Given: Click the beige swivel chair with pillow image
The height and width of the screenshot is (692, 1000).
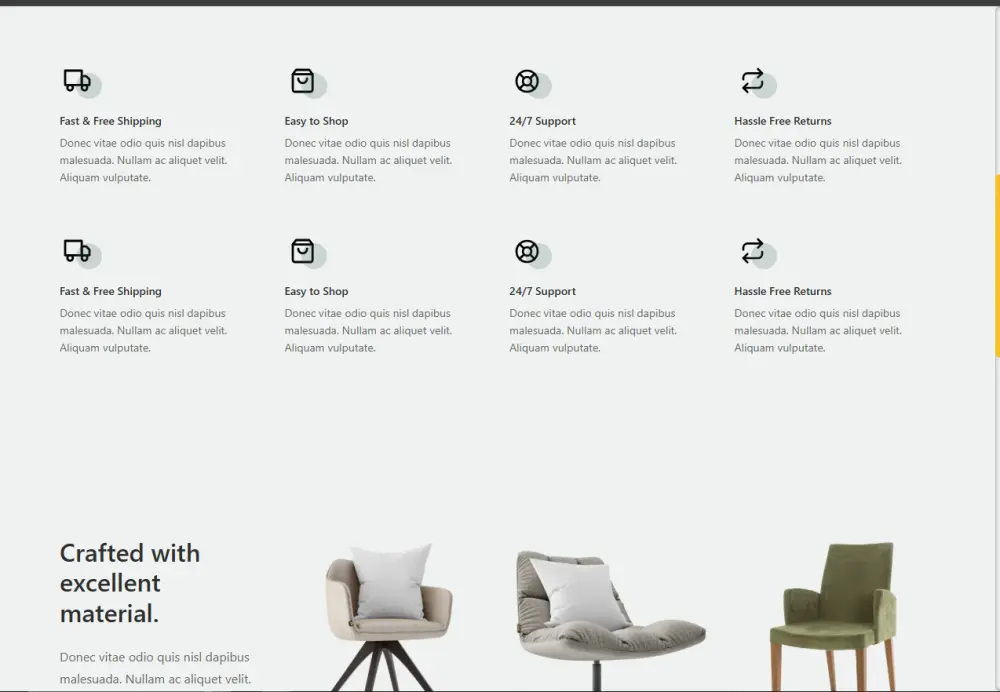Looking at the screenshot, I should pos(388,617).
